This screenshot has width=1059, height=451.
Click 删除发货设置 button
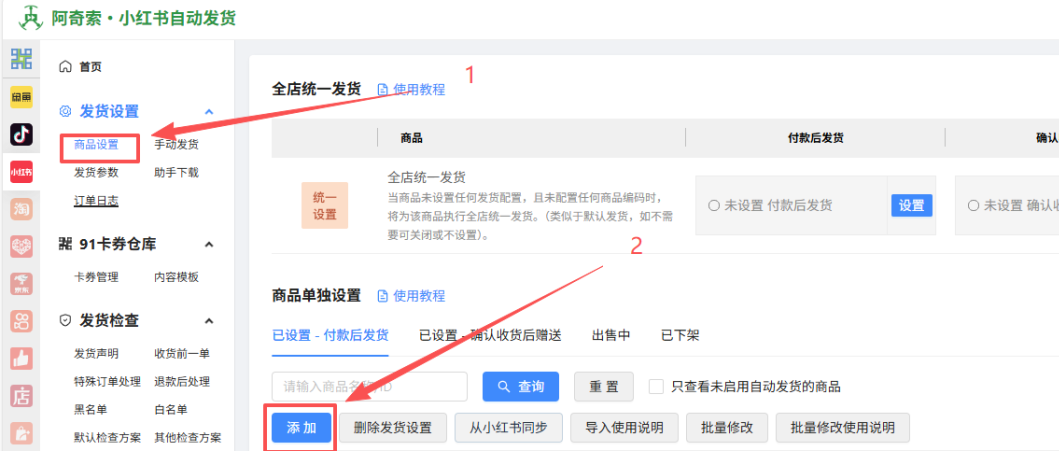point(392,427)
